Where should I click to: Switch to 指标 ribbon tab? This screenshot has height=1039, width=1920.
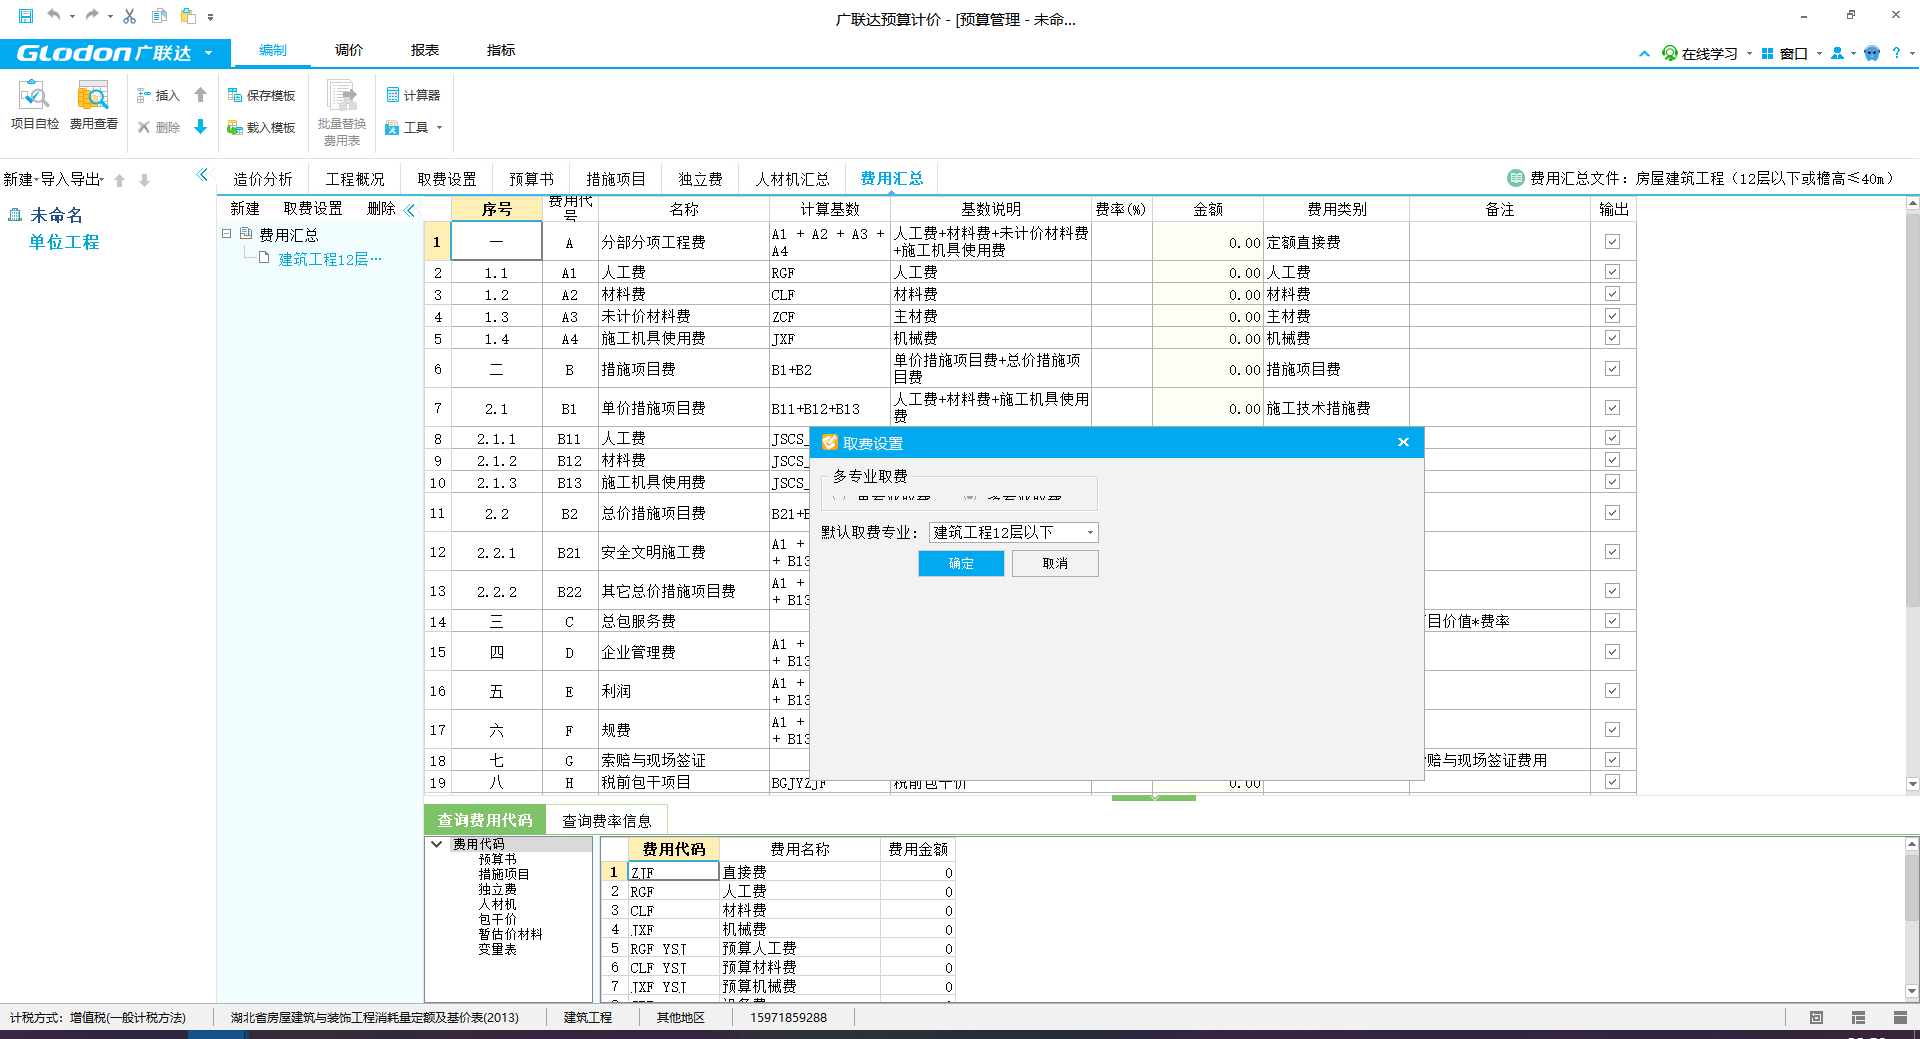point(501,50)
